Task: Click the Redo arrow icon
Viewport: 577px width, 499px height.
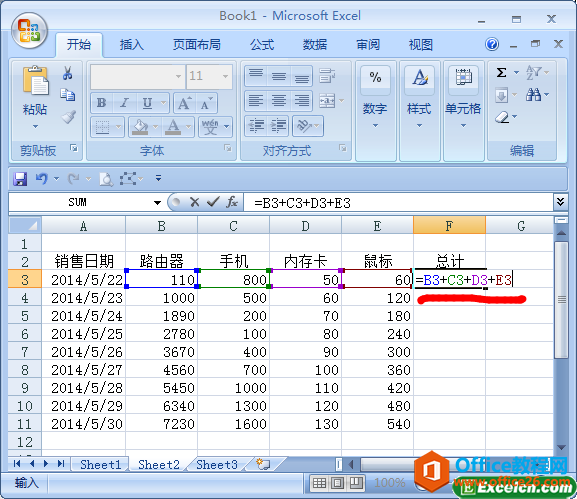Action: click(74, 179)
